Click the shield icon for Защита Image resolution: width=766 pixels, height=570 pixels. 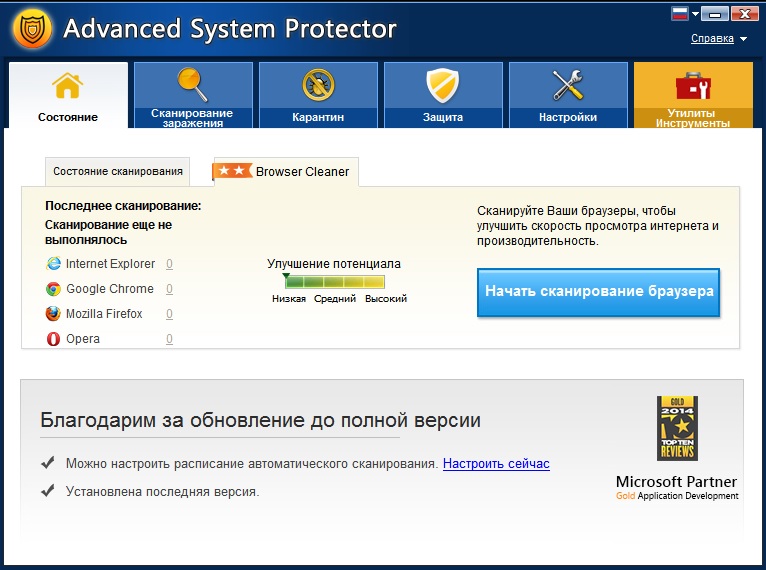443,85
